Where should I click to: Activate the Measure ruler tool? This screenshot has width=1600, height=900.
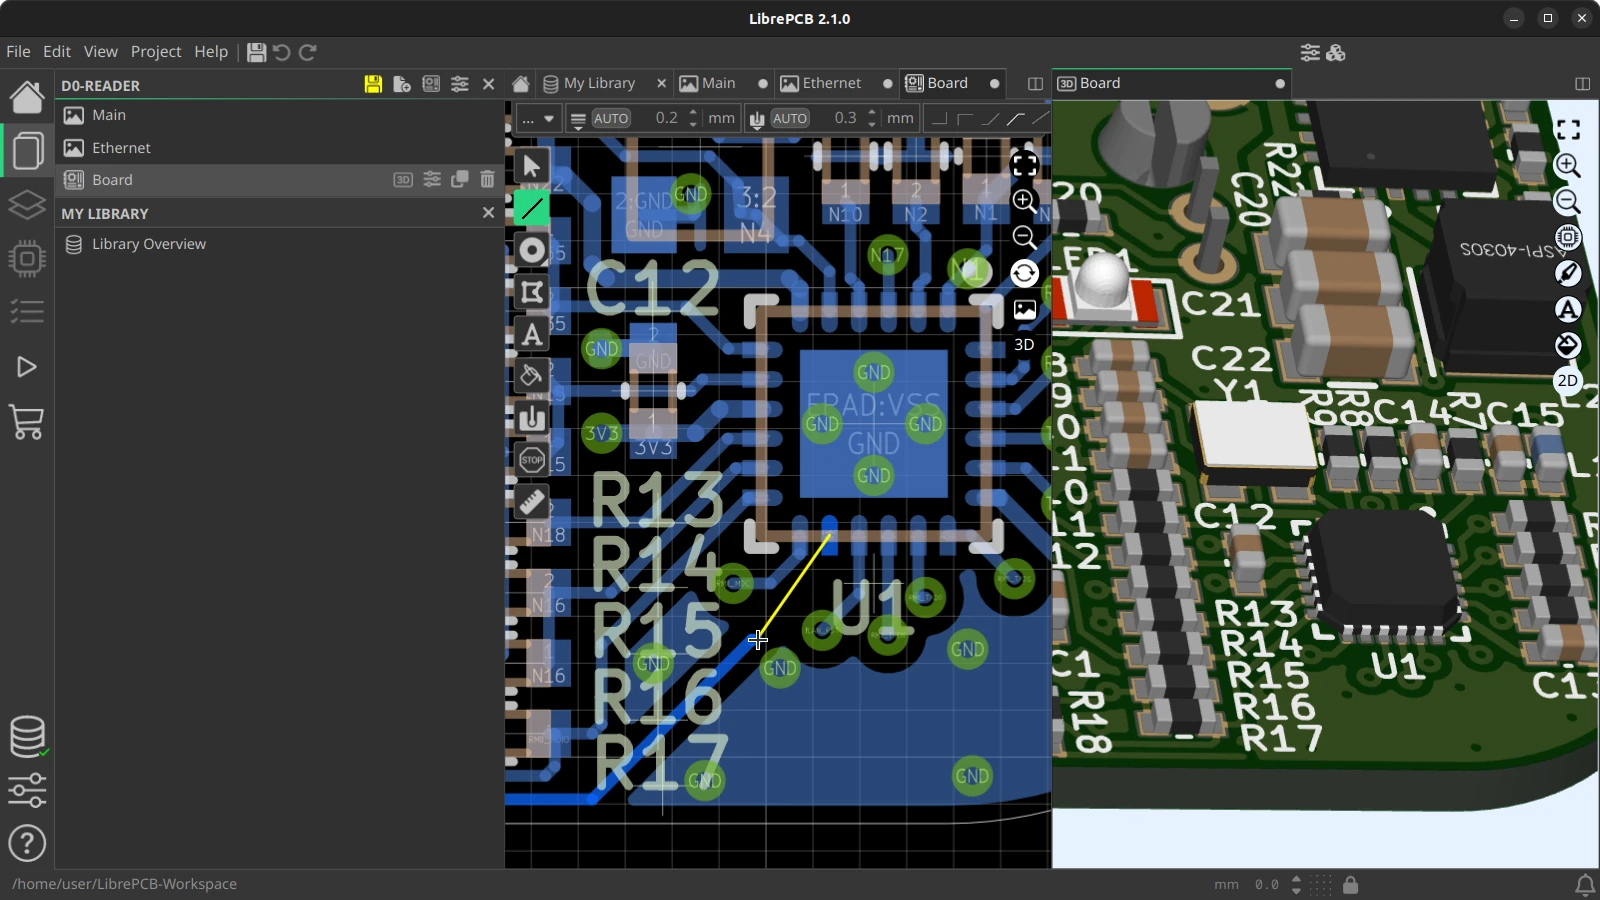coord(532,502)
